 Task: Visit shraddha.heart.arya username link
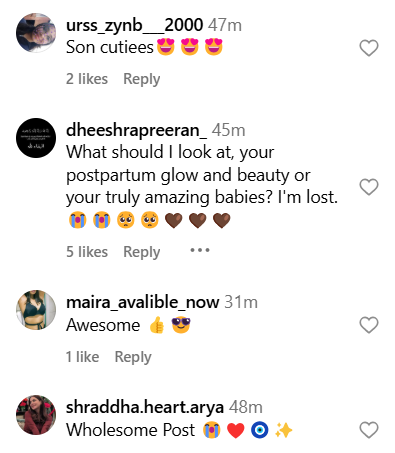pyautogui.click(x=145, y=407)
